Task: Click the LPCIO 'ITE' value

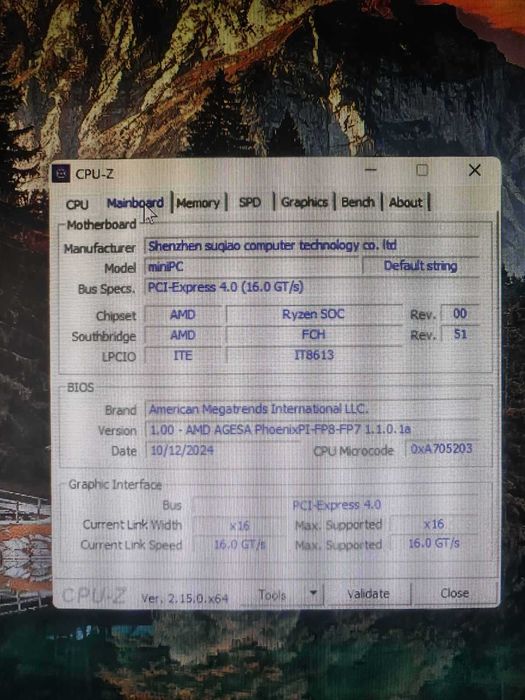Action: (183, 355)
